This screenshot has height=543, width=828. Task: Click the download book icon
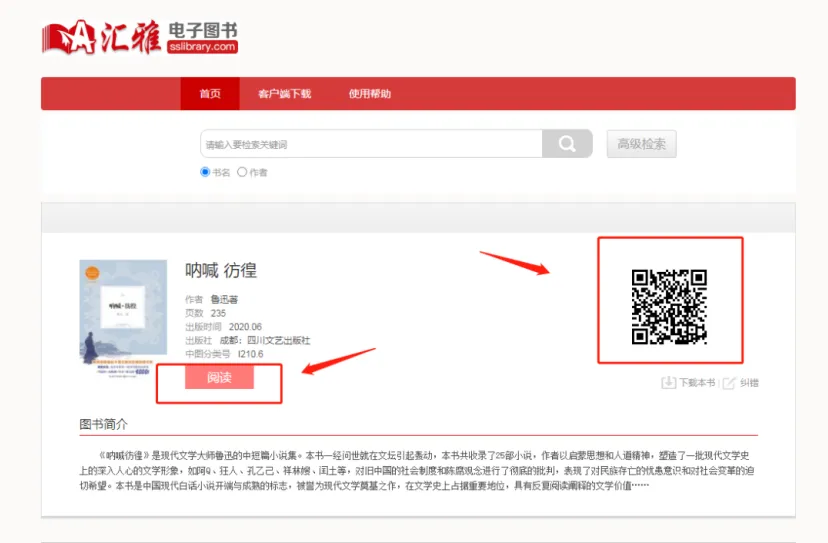[x=669, y=382]
